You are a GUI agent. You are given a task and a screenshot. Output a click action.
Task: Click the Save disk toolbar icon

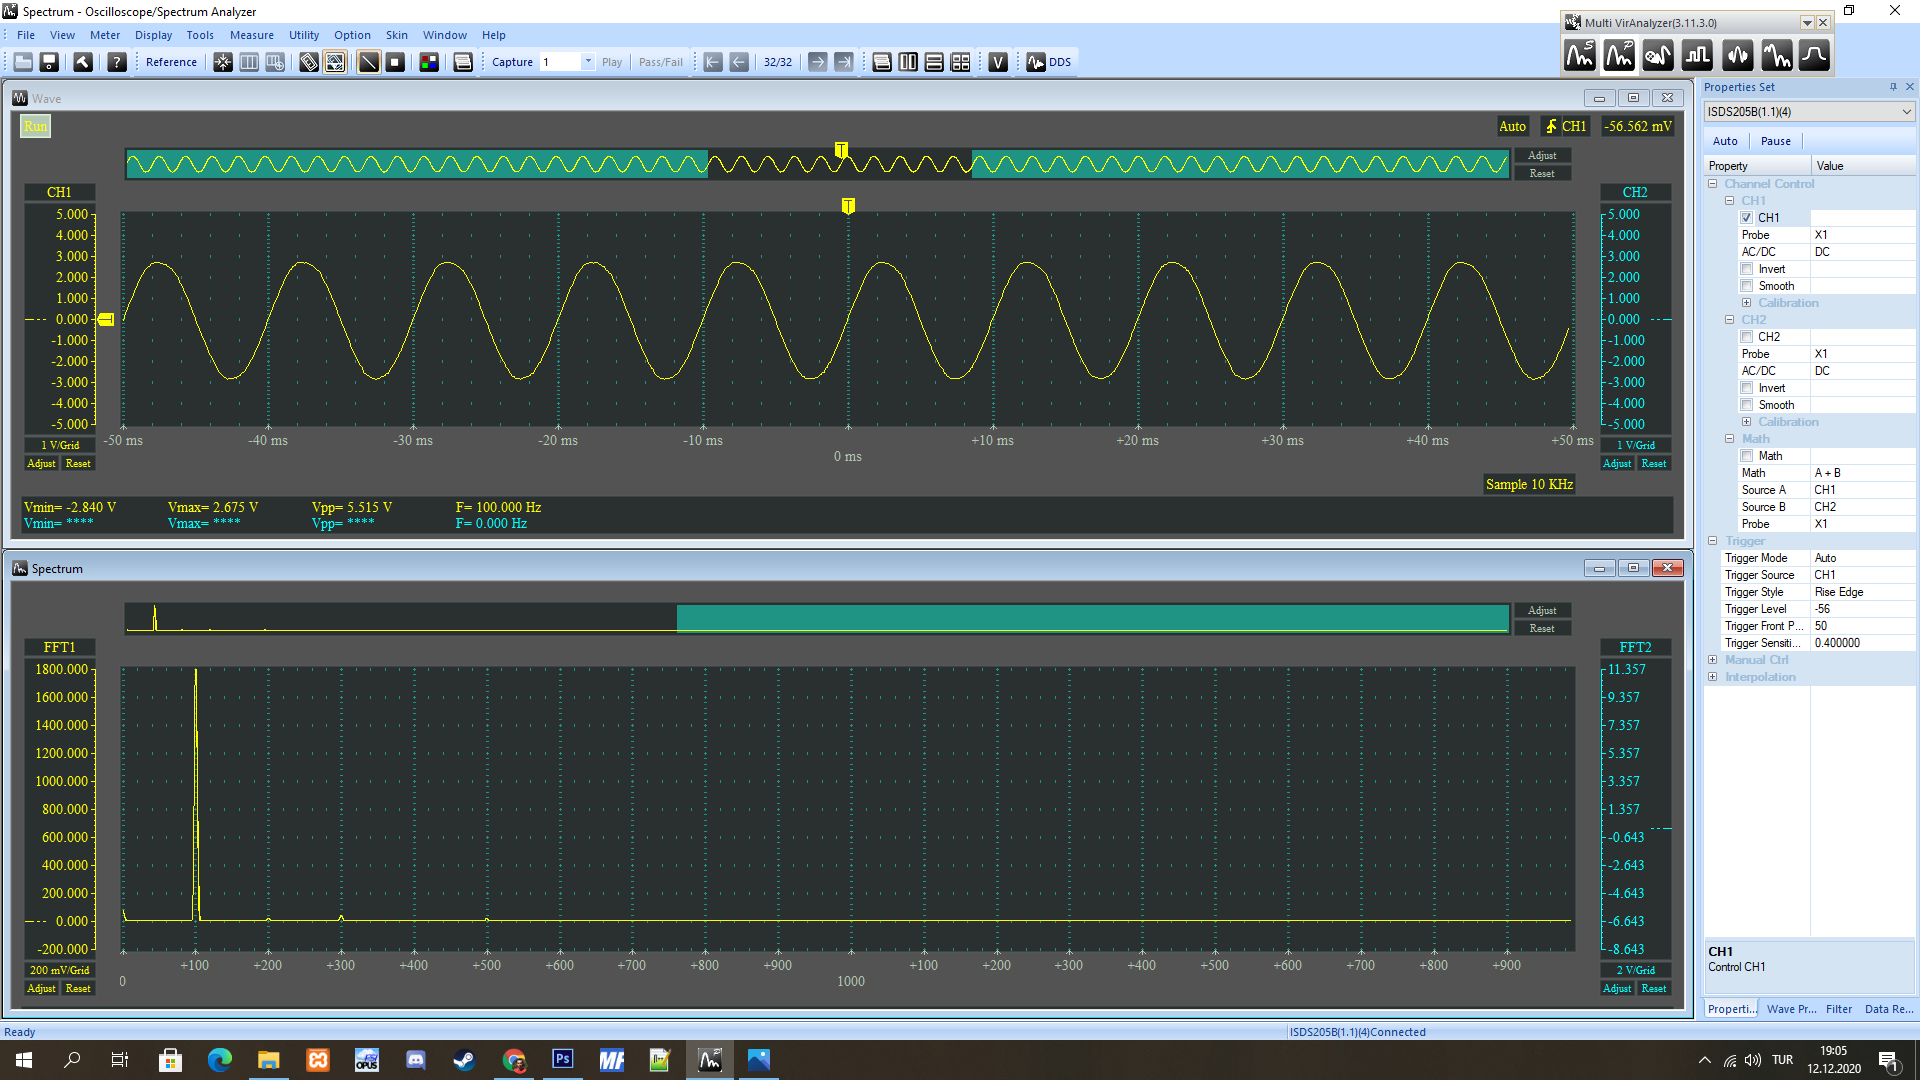tap(49, 62)
